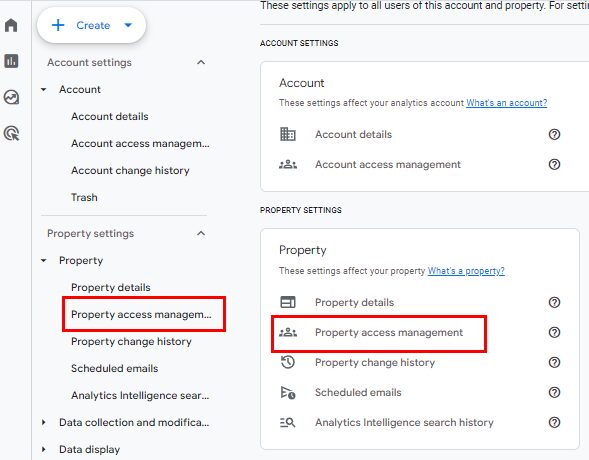Click help icon beside Account details
Viewport: 589px width, 460px height.
pos(554,134)
